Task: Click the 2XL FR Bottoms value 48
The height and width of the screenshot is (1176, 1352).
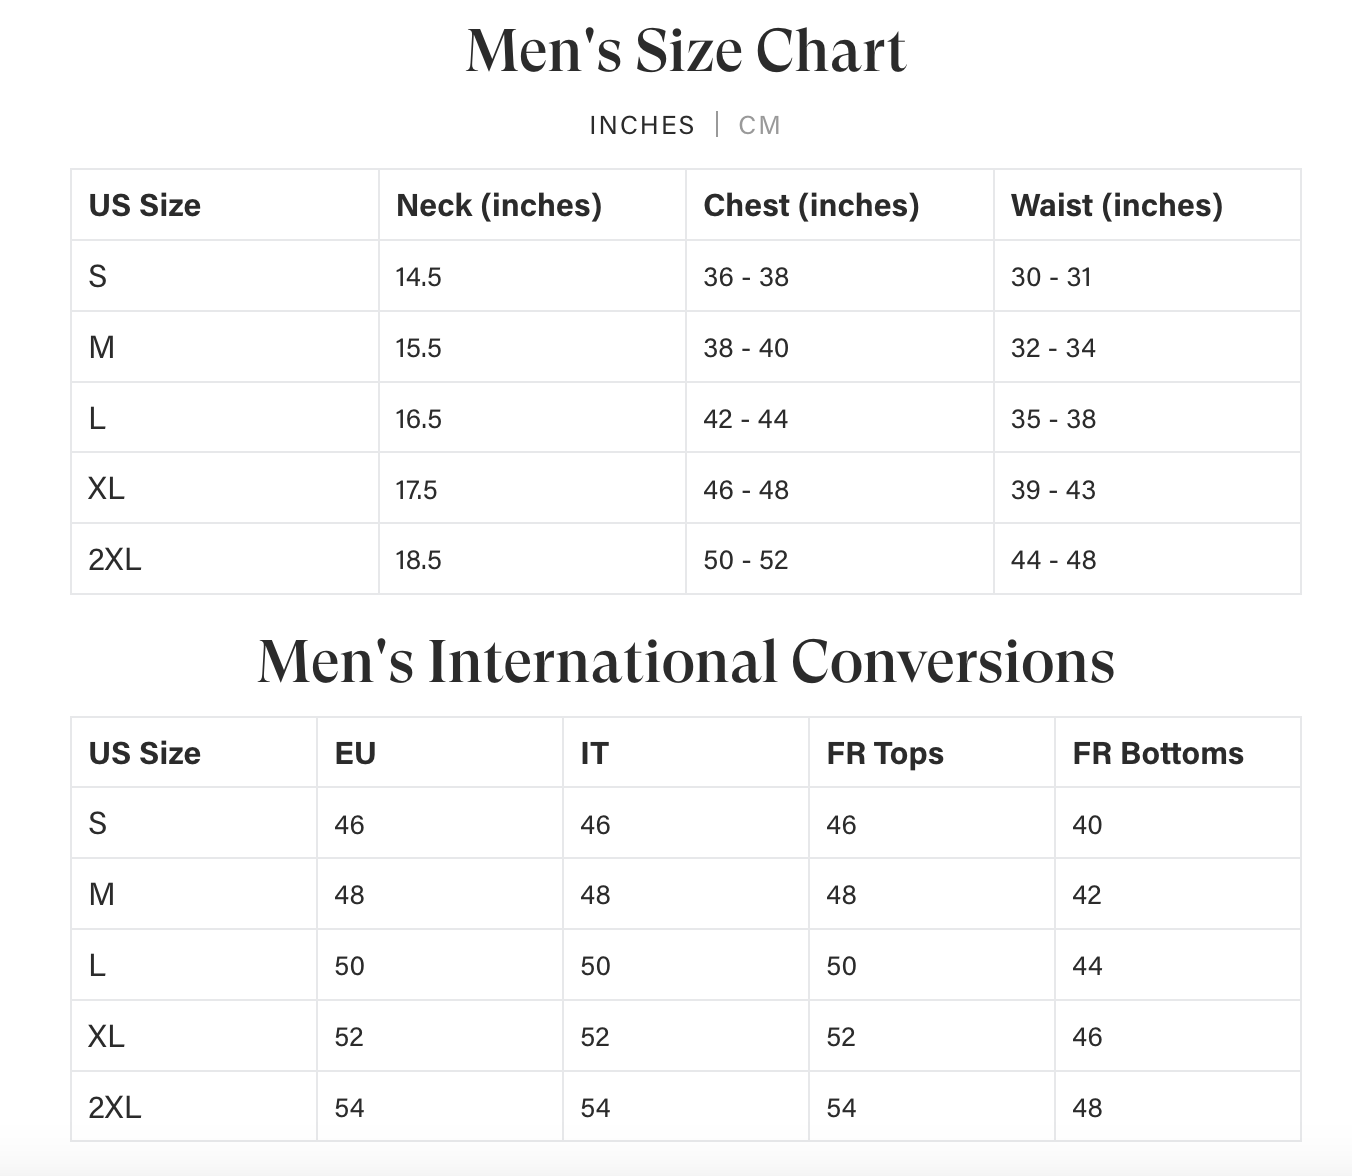Action: 1087,1108
